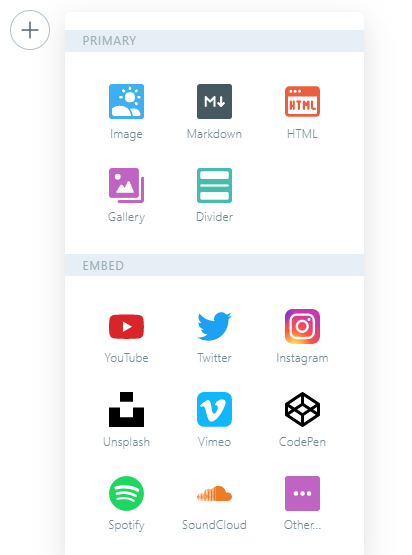Select the SoundCloud text label

[x=214, y=525]
